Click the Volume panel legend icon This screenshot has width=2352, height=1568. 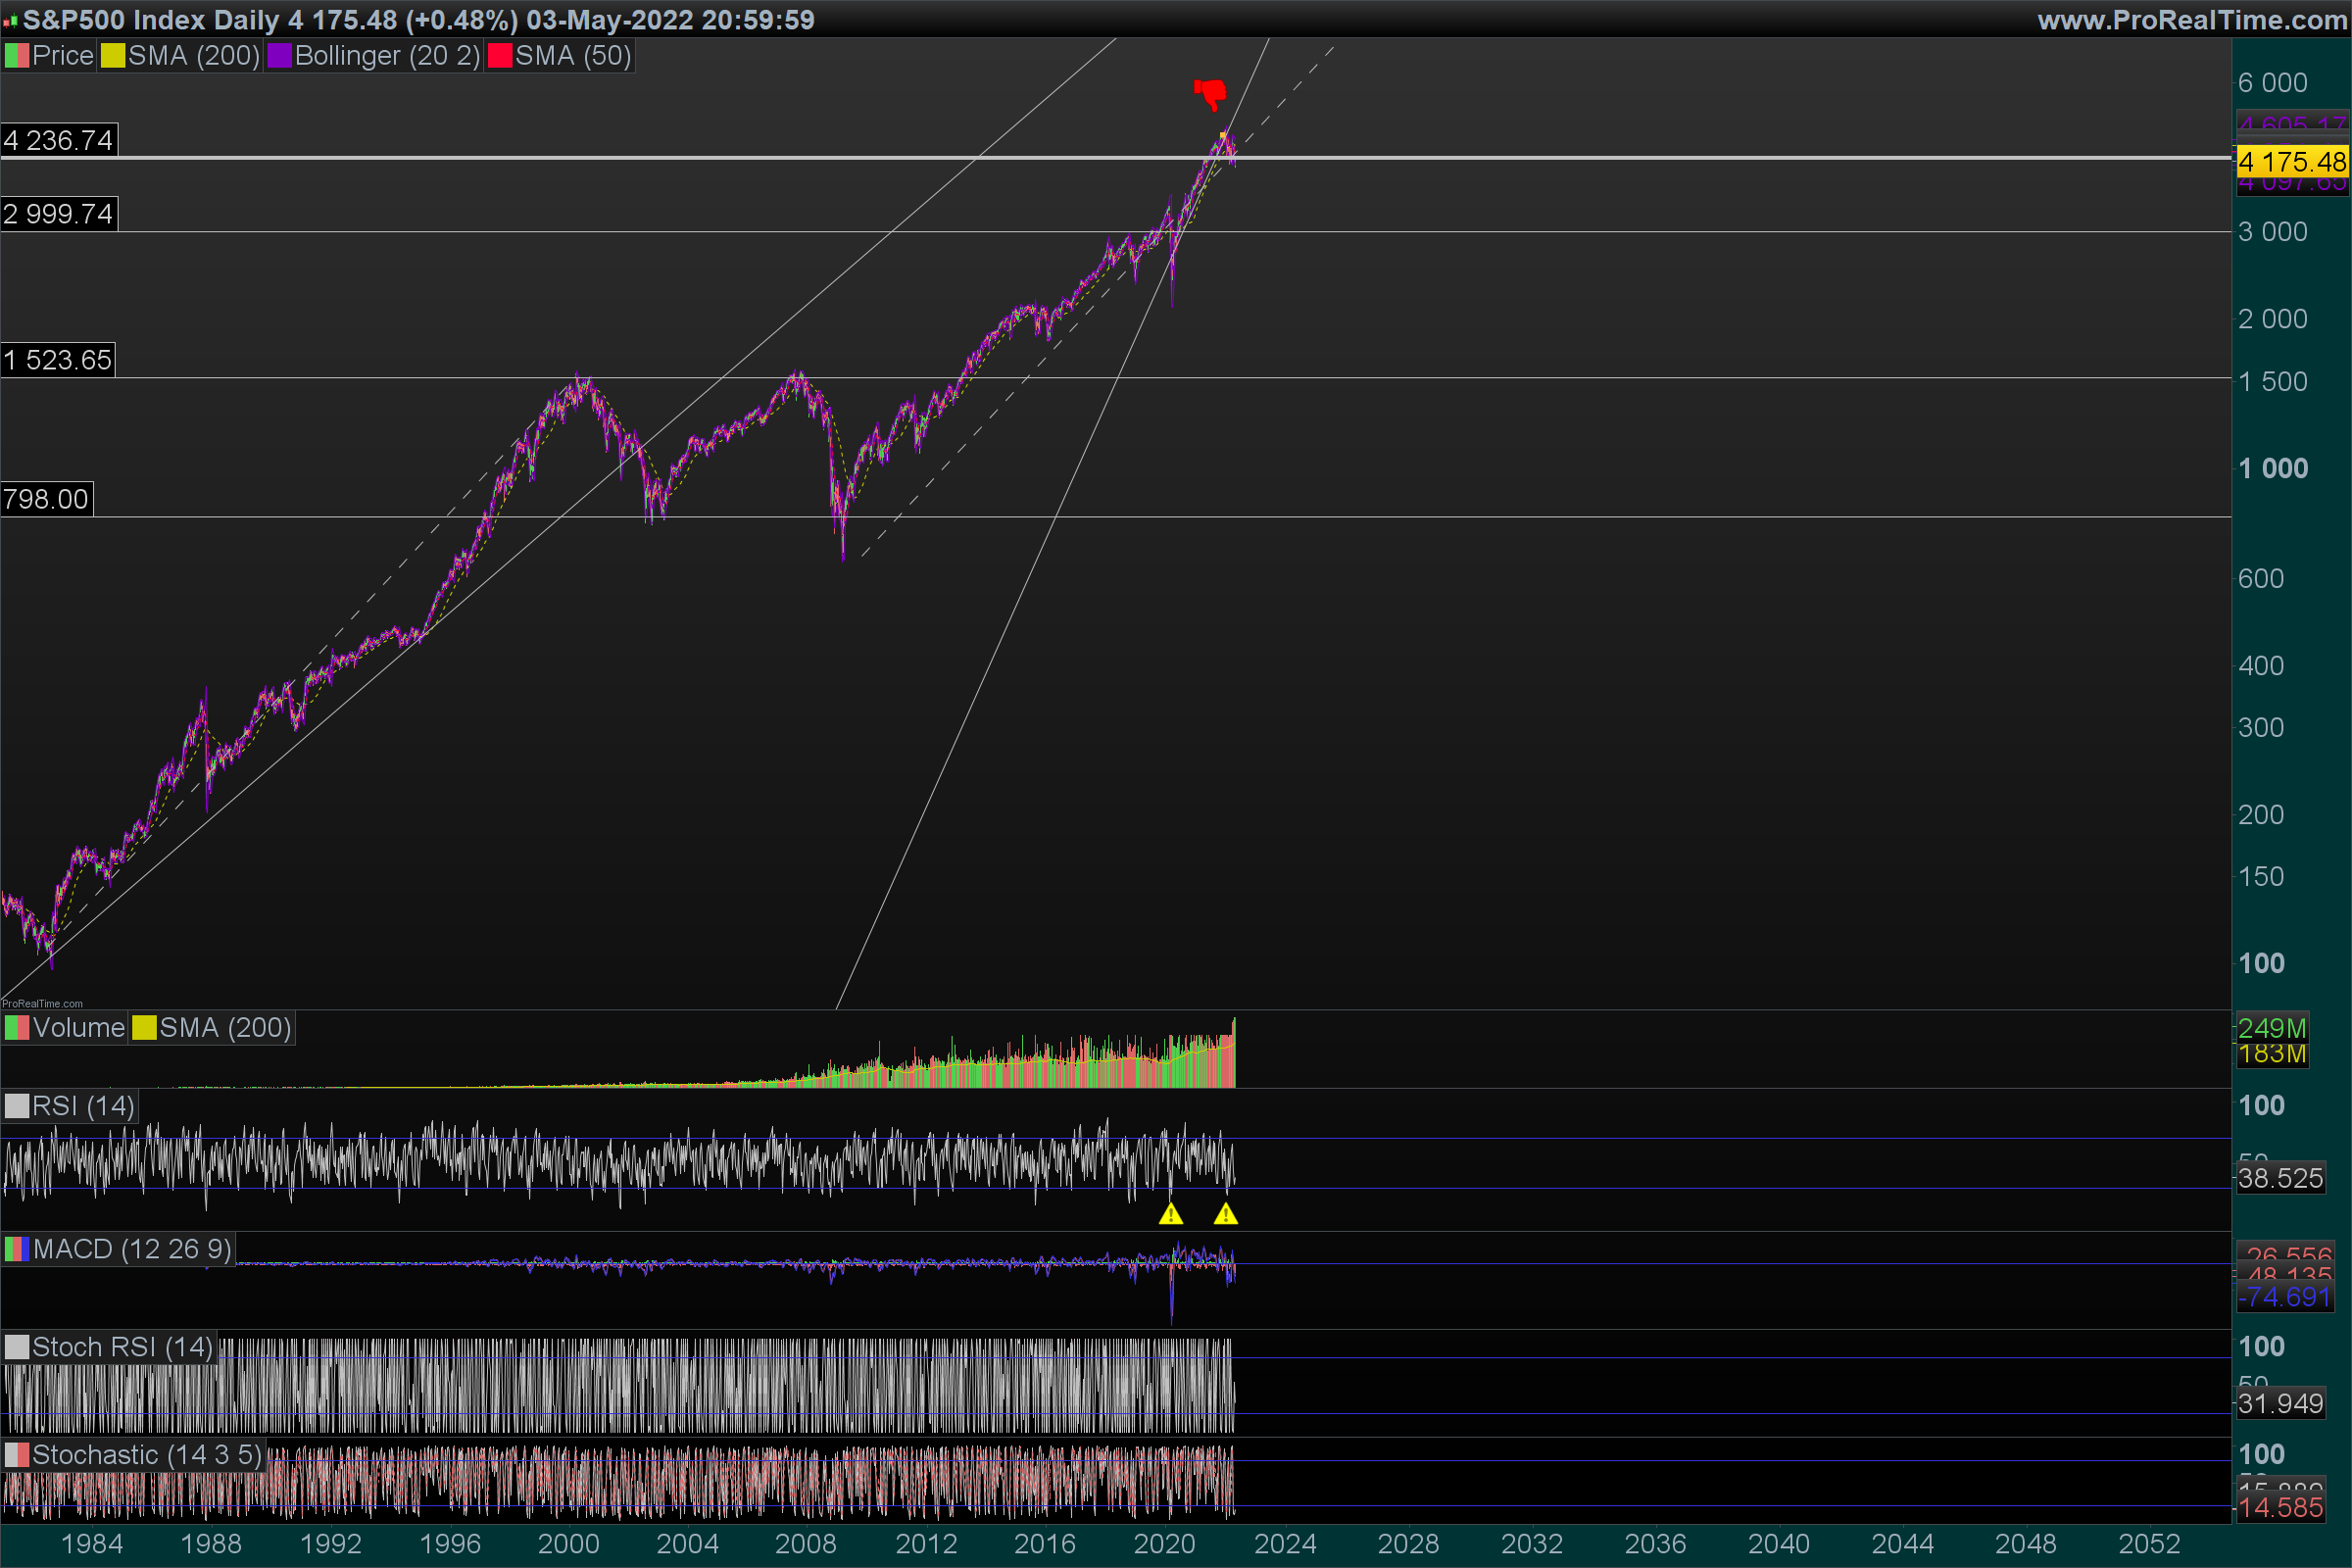pos(16,1028)
